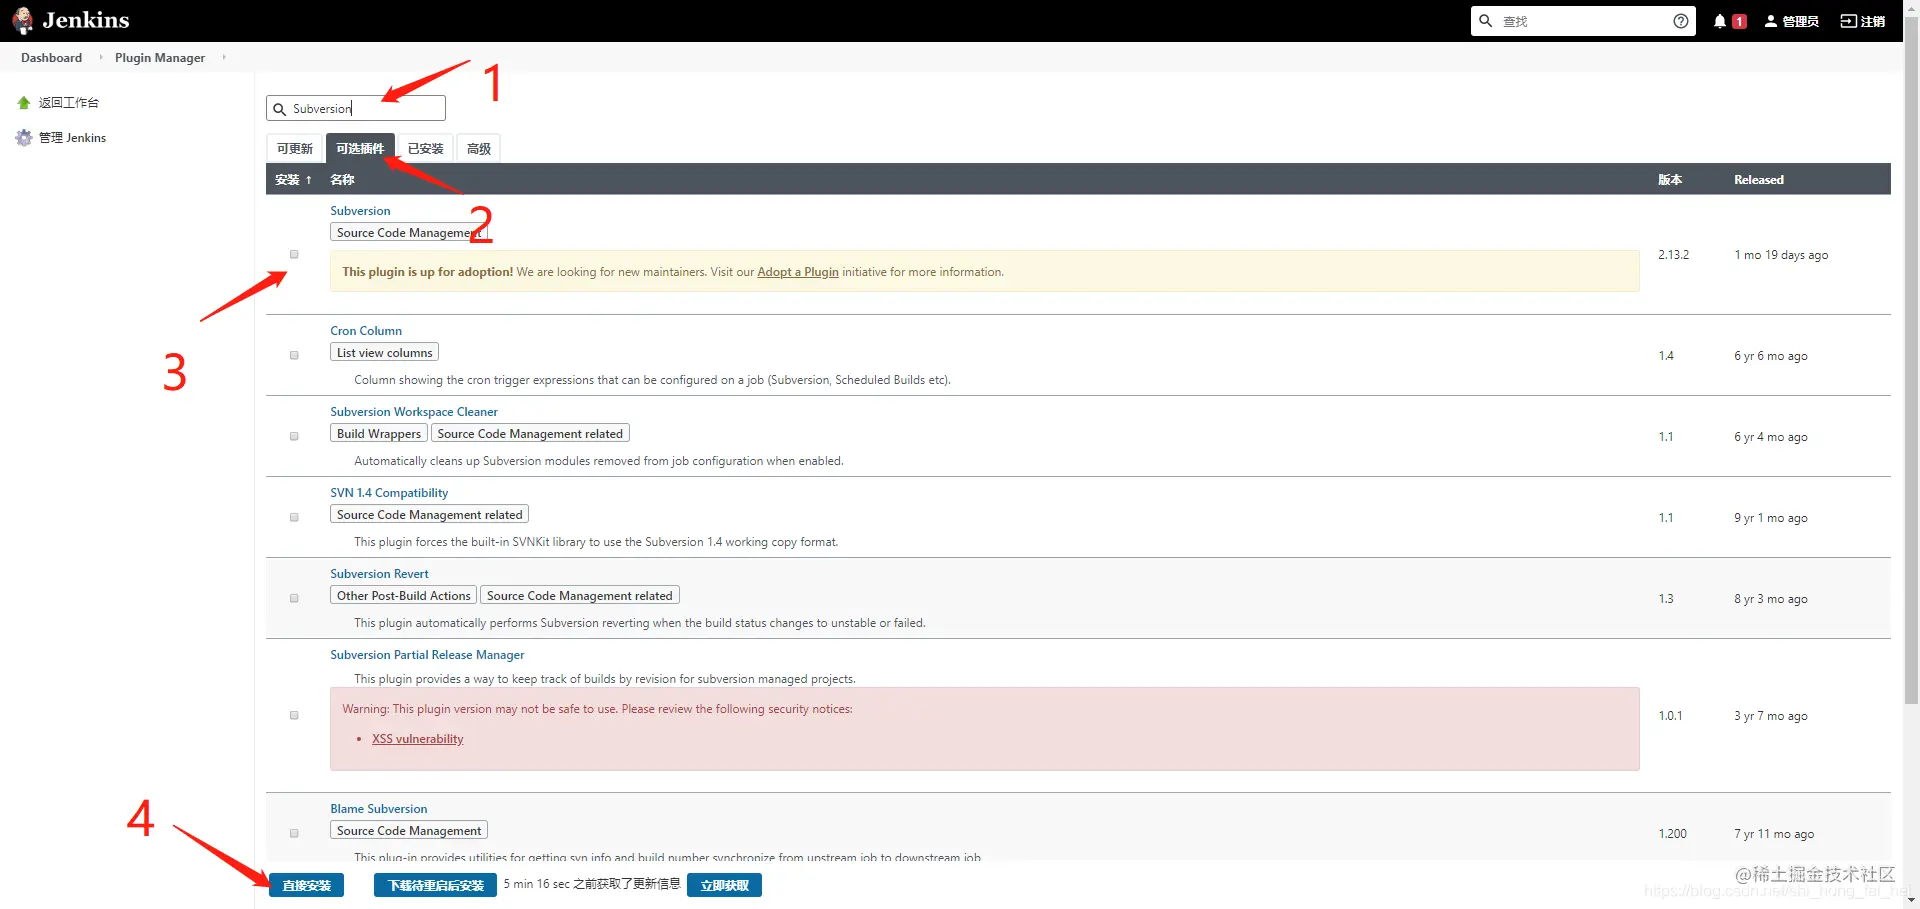The image size is (1920, 909).
Task: Click the scrollbar down arrow
Action: (1911, 900)
